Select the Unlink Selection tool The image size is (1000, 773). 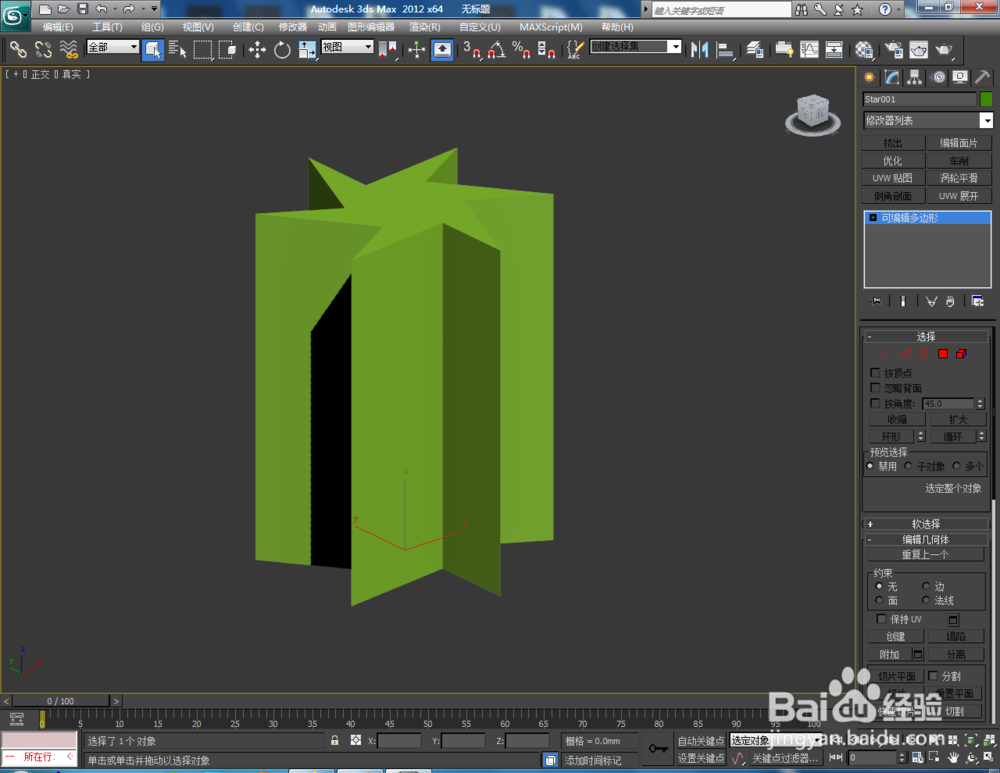(x=43, y=49)
